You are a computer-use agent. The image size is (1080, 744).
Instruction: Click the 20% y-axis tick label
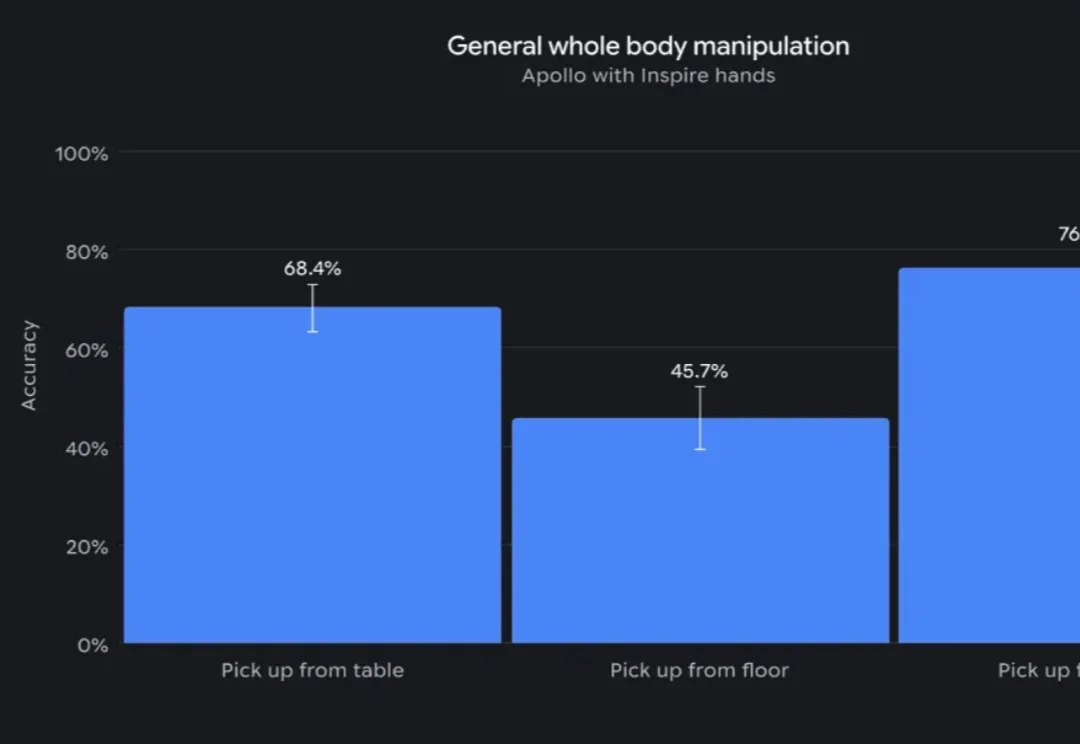click(87, 548)
